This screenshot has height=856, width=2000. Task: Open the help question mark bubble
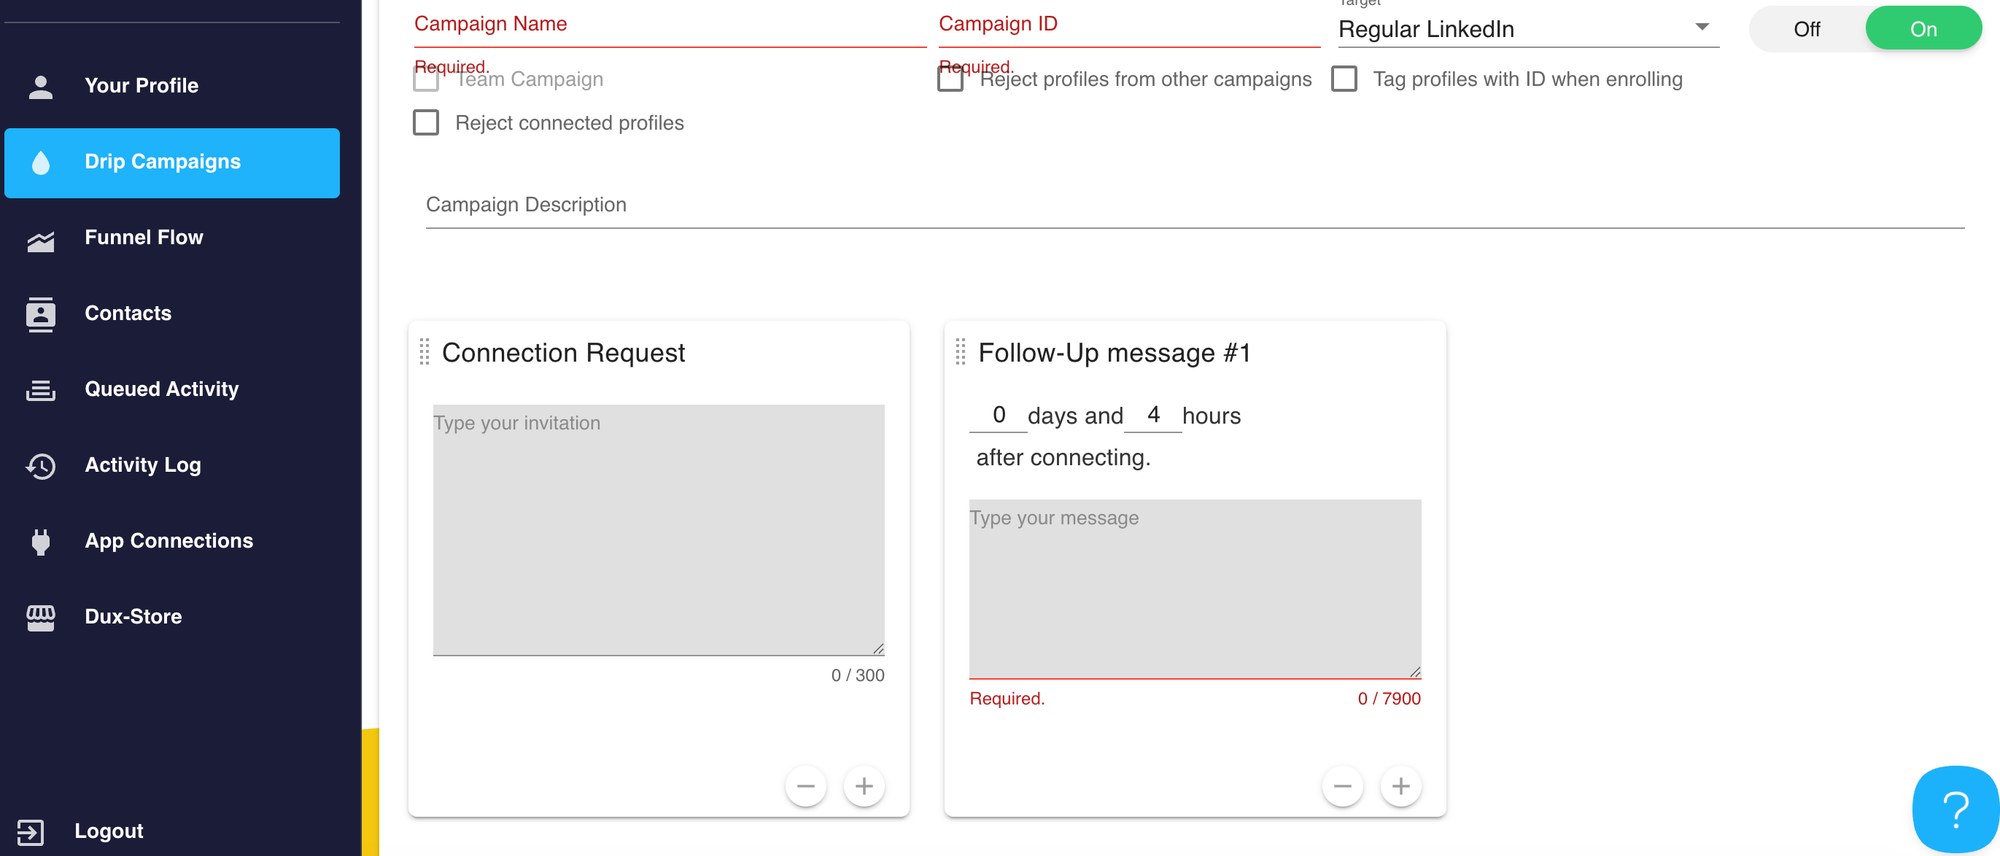click(1954, 809)
